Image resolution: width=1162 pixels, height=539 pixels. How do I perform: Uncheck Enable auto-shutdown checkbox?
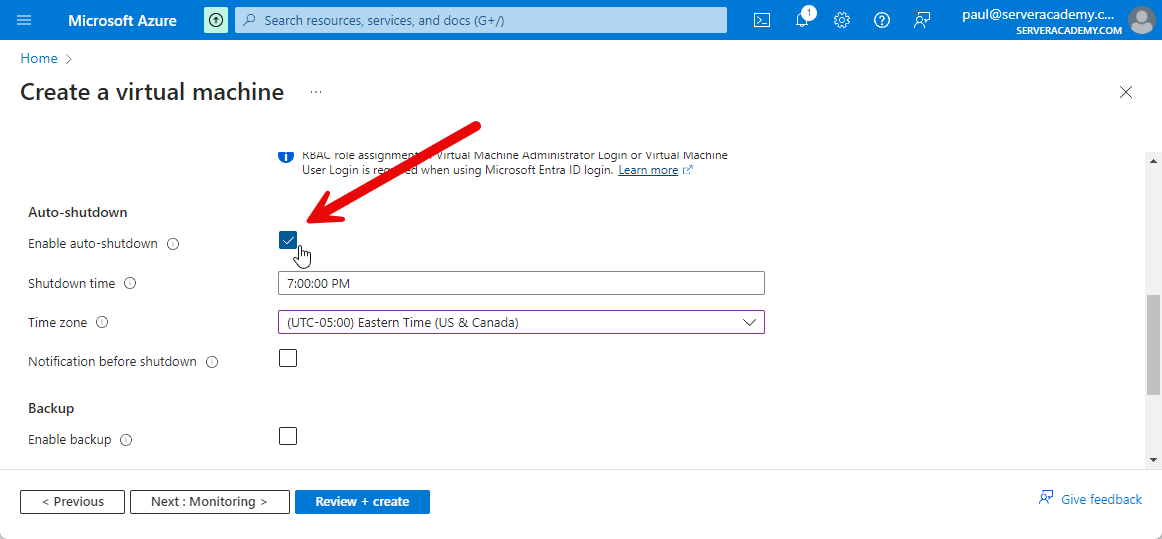[x=288, y=240]
